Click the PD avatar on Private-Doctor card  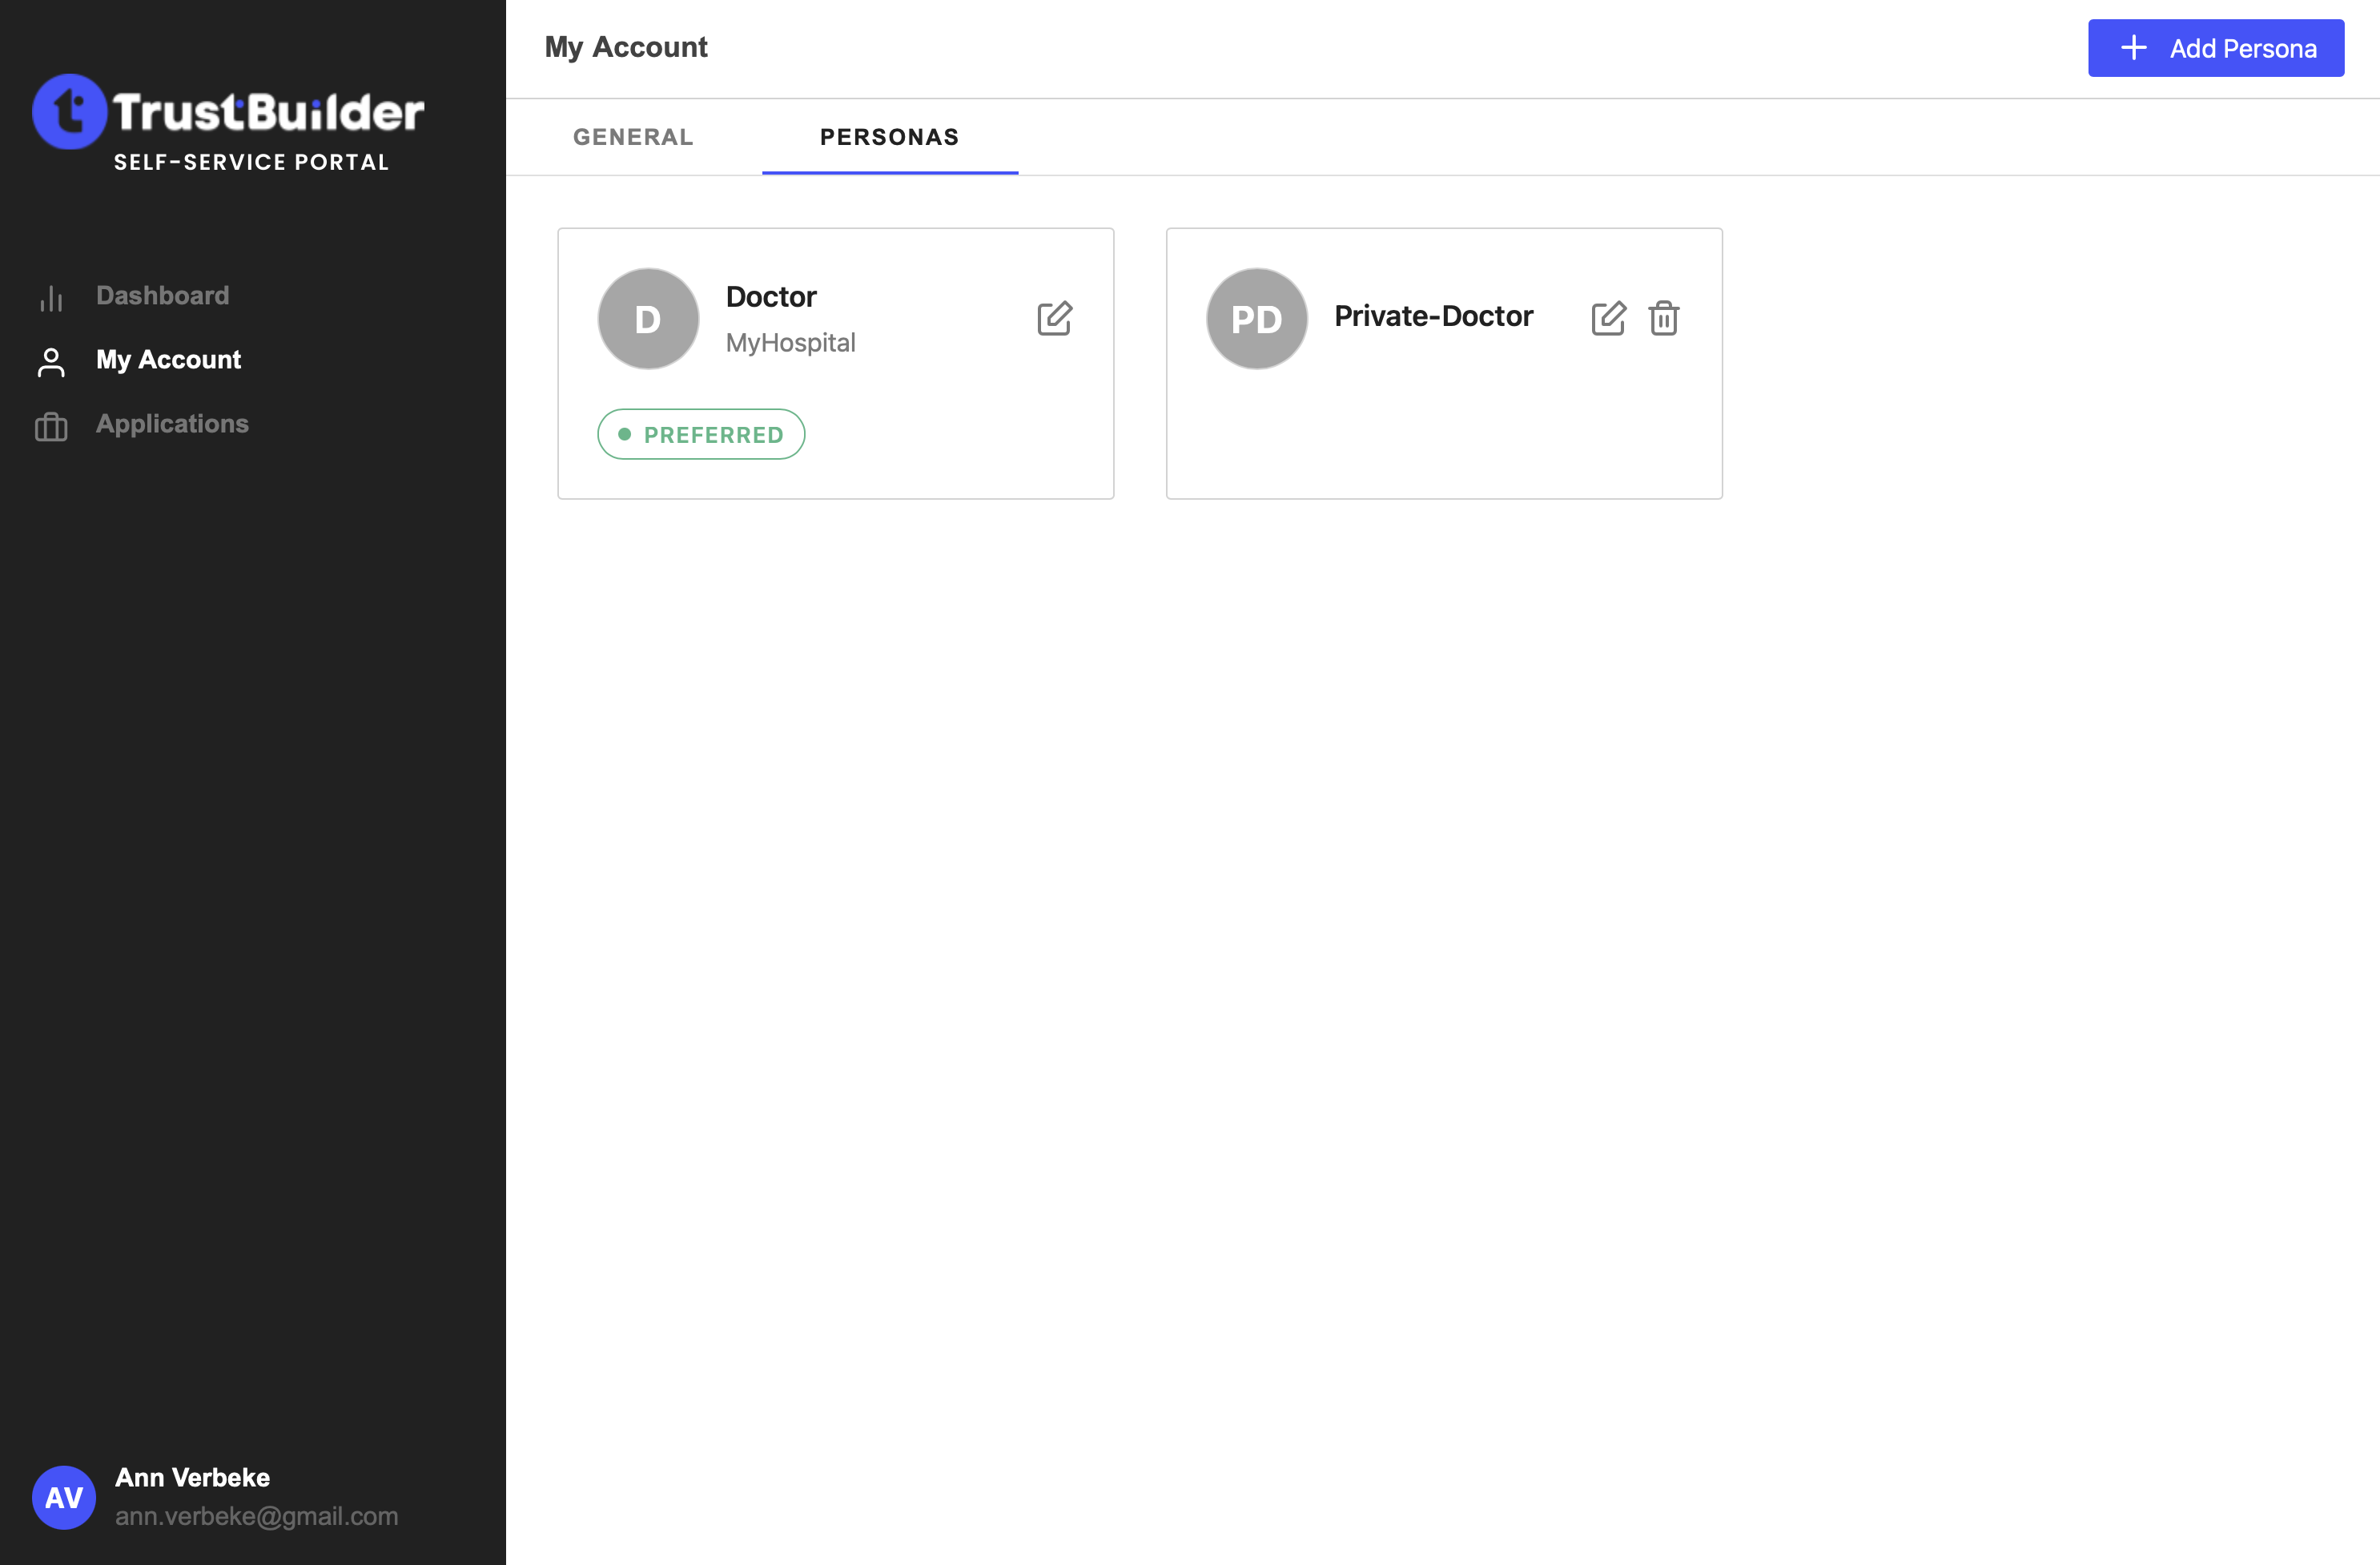(1256, 319)
